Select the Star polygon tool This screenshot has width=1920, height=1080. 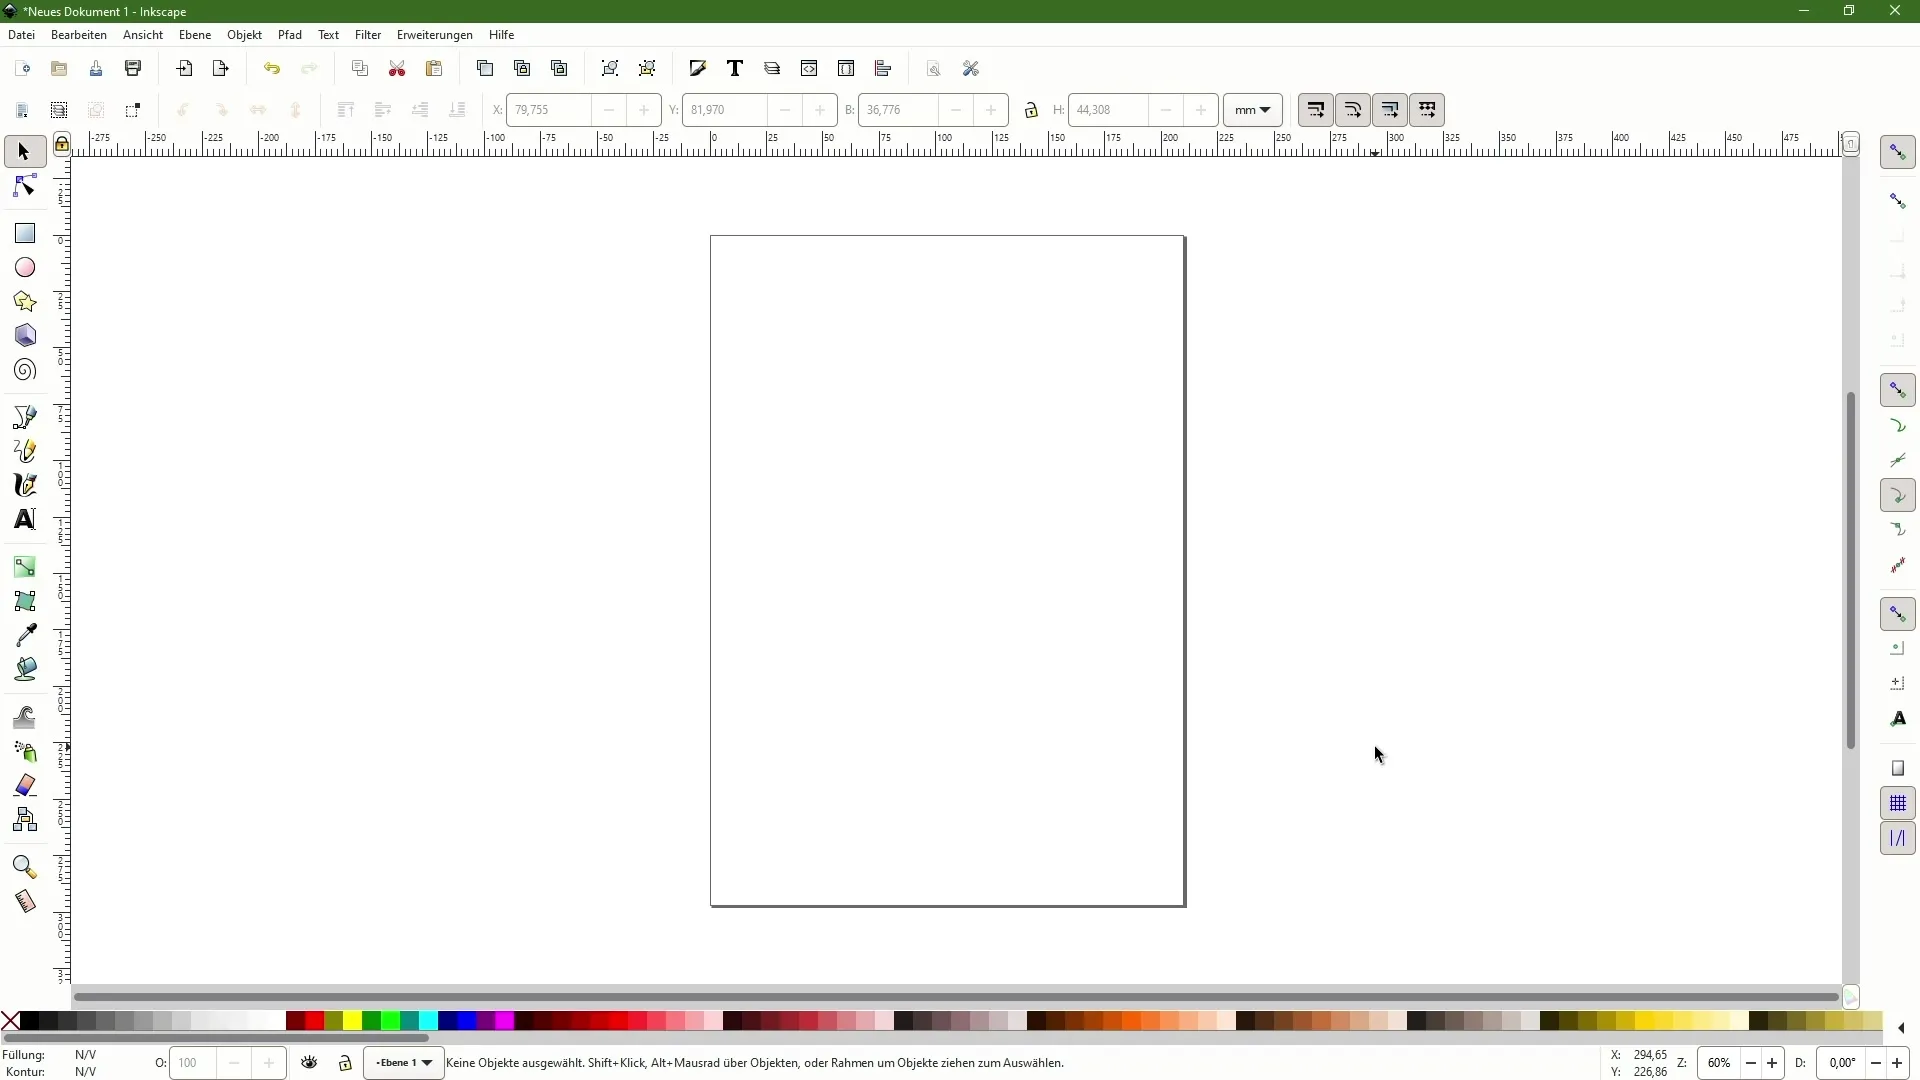(24, 301)
